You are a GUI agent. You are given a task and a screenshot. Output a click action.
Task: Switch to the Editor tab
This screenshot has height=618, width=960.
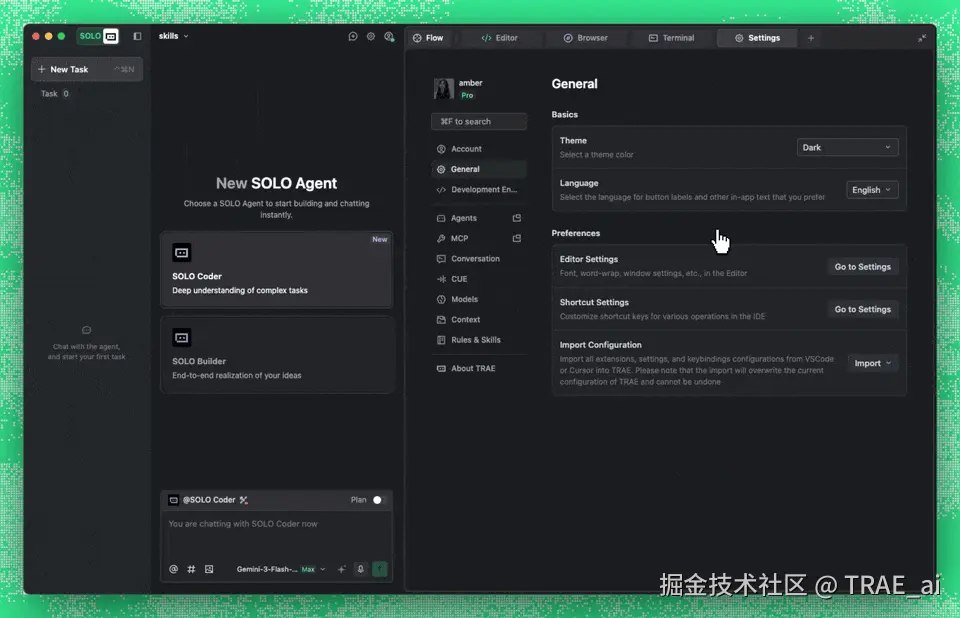pos(500,38)
